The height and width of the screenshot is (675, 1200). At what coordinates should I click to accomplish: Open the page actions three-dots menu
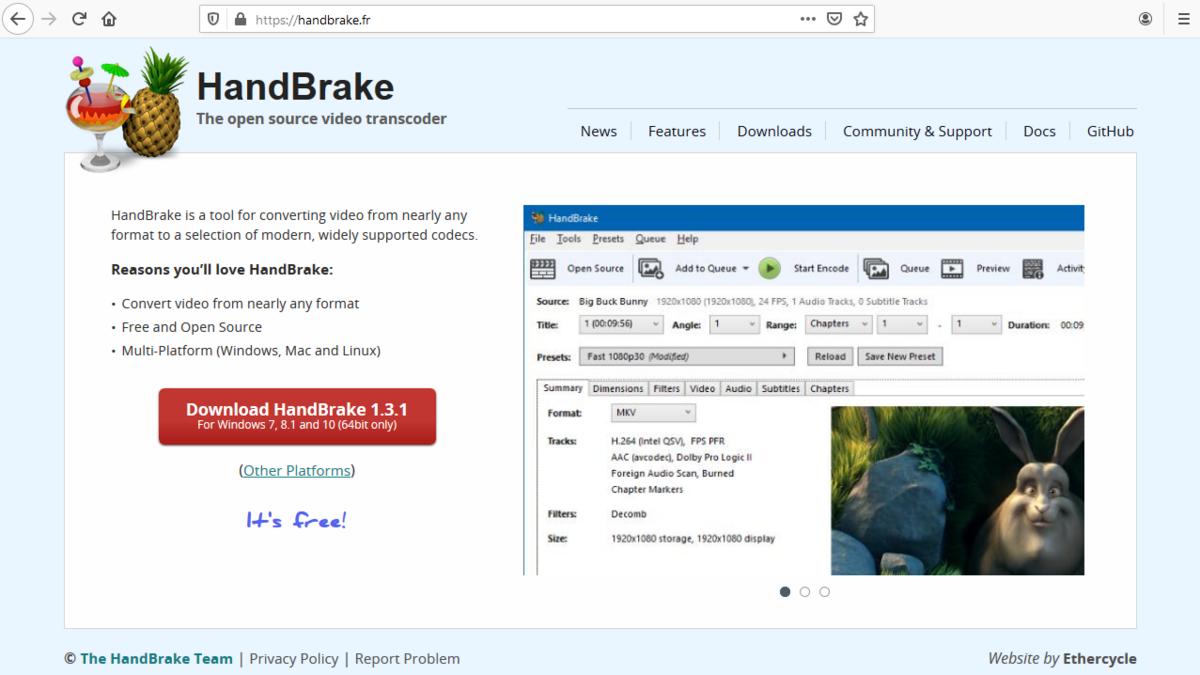[x=808, y=19]
